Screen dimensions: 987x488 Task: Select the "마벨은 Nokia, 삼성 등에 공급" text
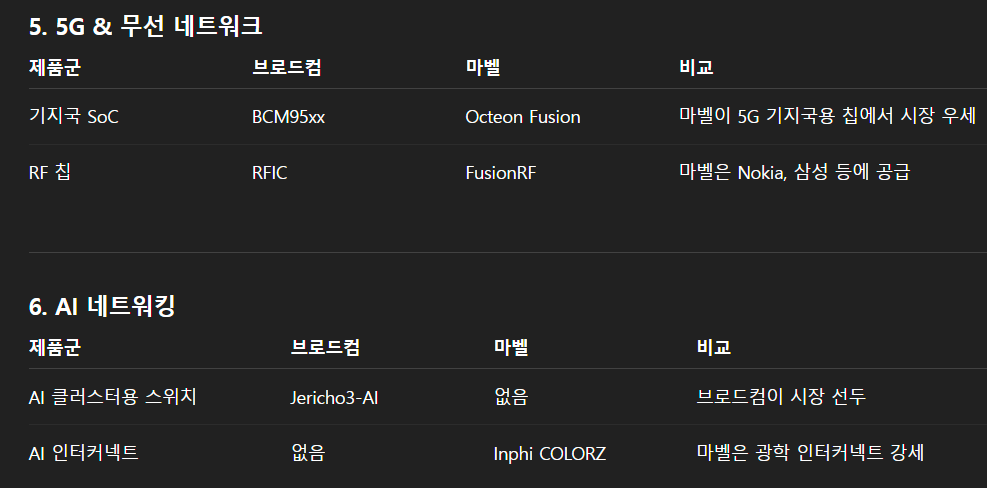pyautogui.click(x=794, y=172)
